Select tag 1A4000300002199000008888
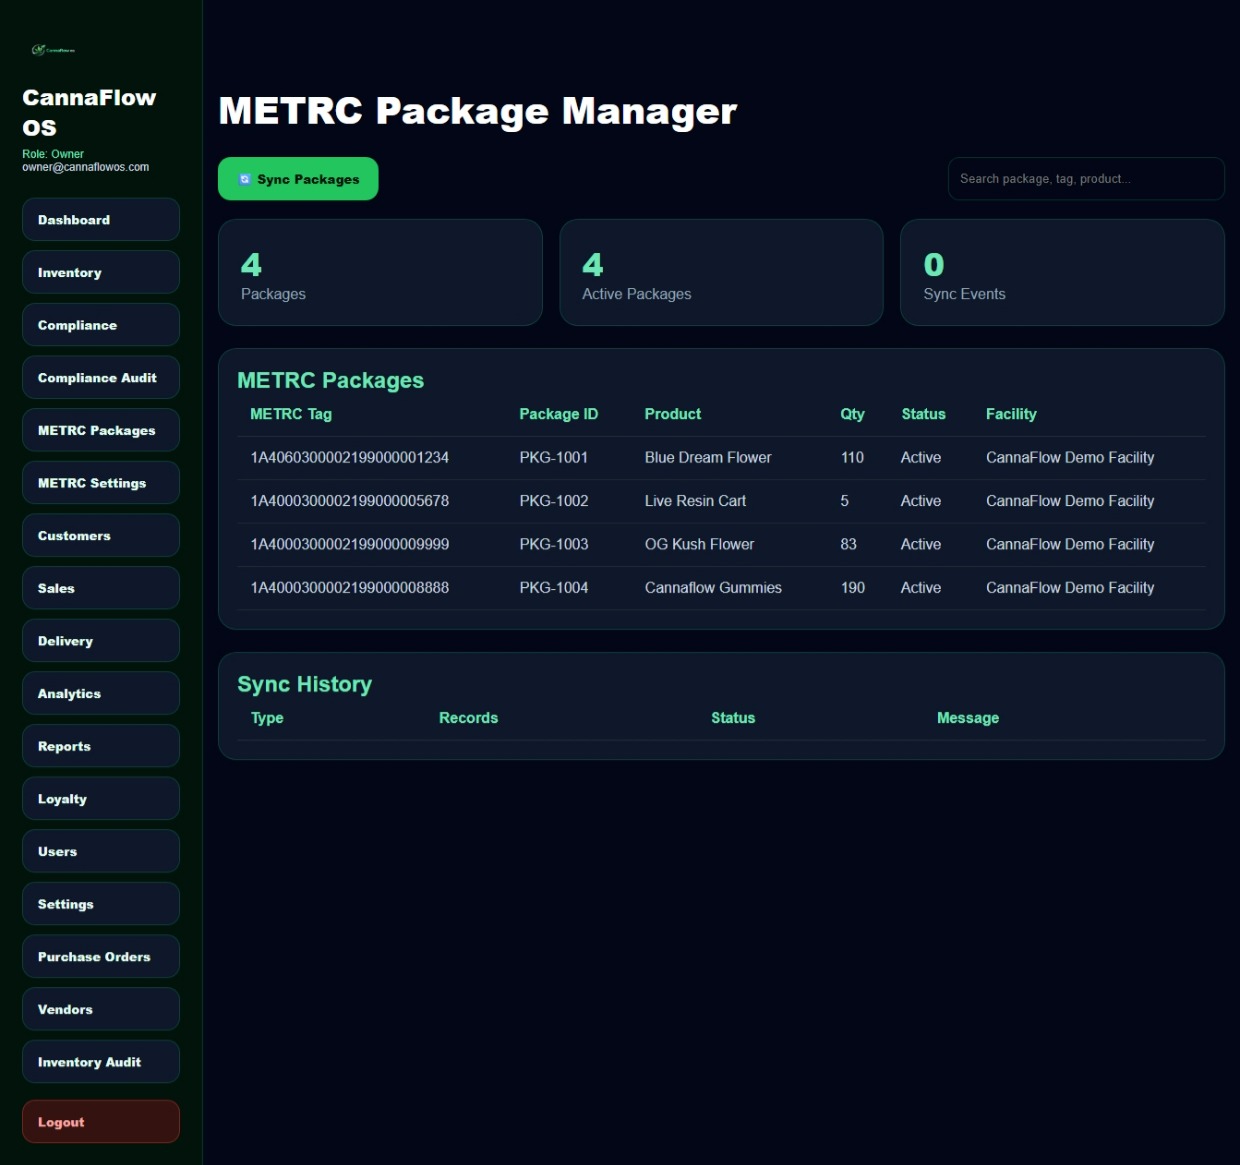The height and width of the screenshot is (1165, 1240). click(x=350, y=588)
